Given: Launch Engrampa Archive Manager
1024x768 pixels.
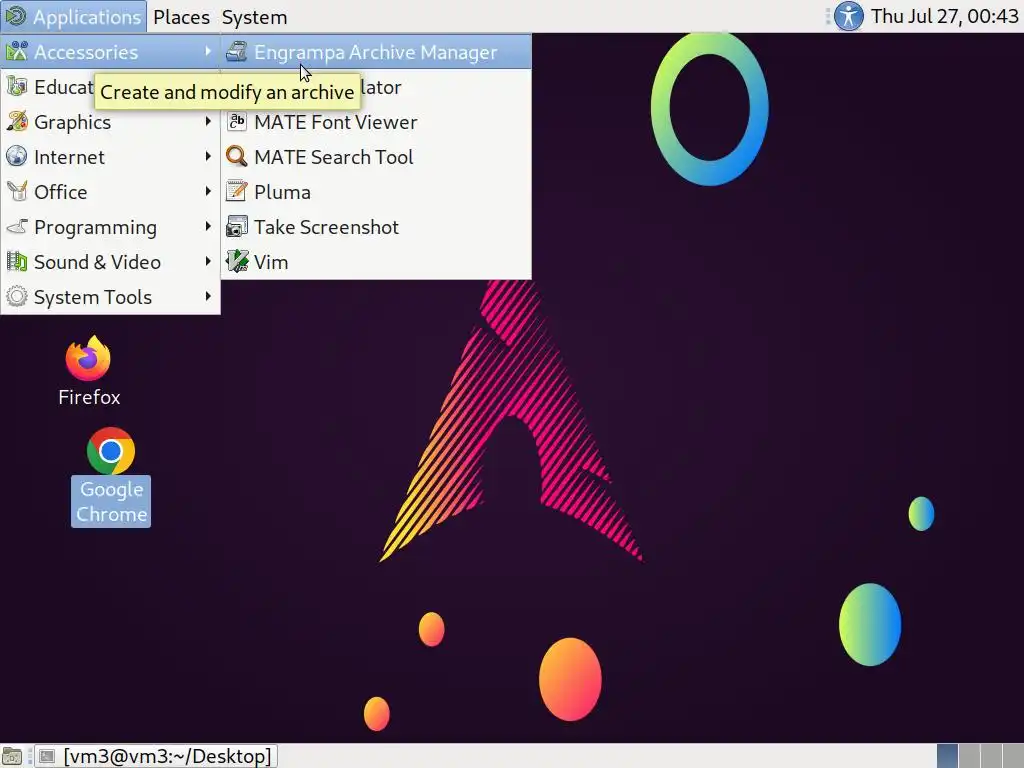Looking at the screenshot, I should coord(376,52).
